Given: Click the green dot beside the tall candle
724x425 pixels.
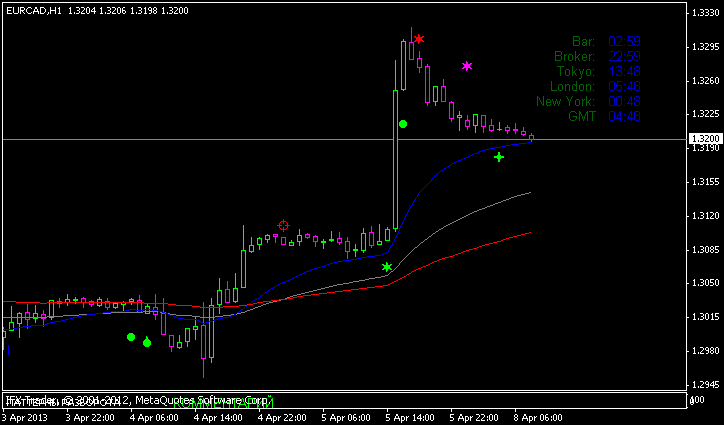Looking at the screenshot, I should pos(403,124).
